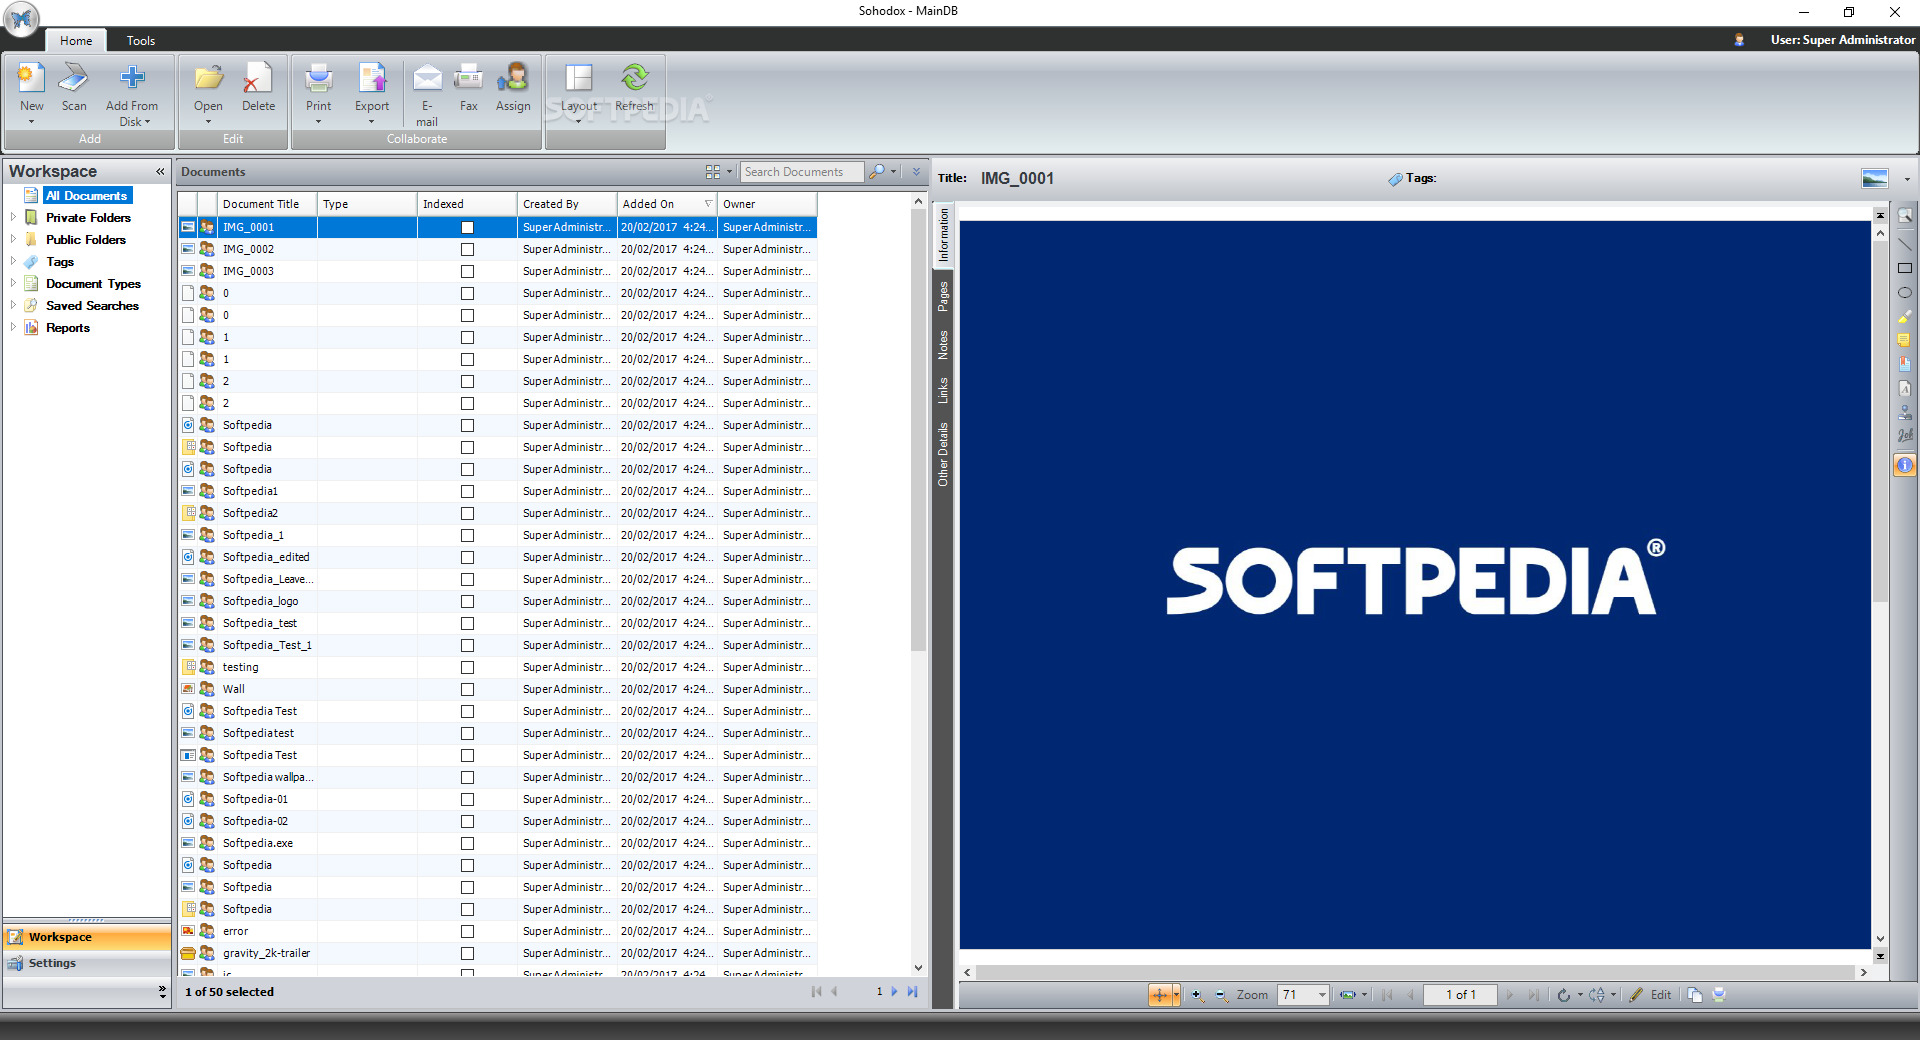1920x1040 pixels.
Task: Toggle Indexed checkbox for IMG_0002
Action: coord(467,250)
